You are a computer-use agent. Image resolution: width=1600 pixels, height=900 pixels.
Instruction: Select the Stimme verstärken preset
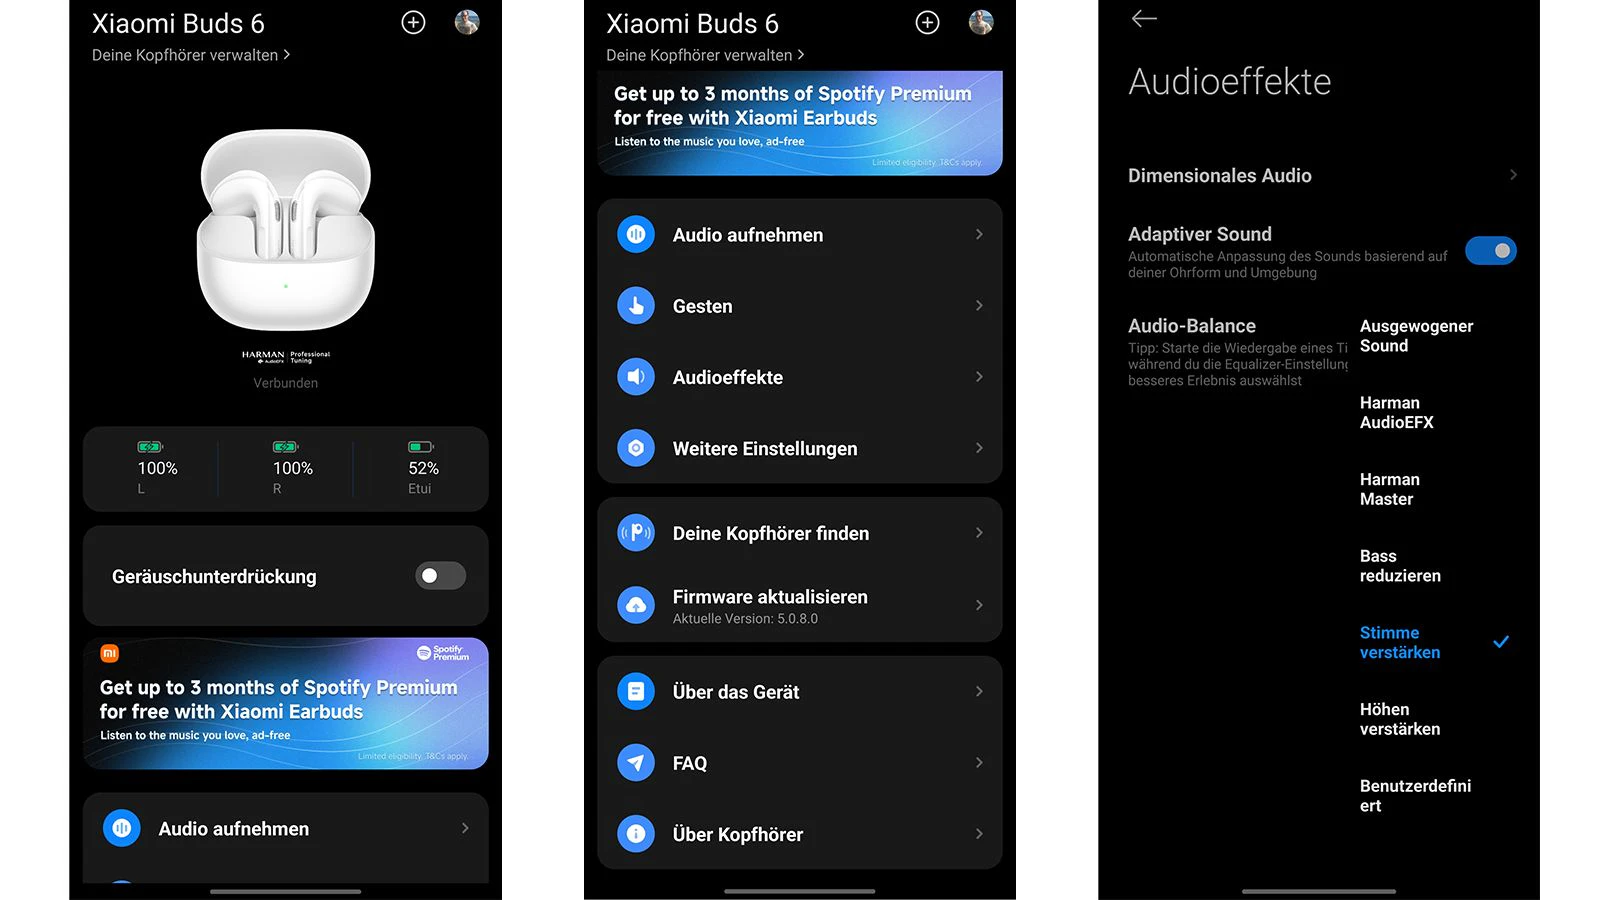coord(1400,643)
